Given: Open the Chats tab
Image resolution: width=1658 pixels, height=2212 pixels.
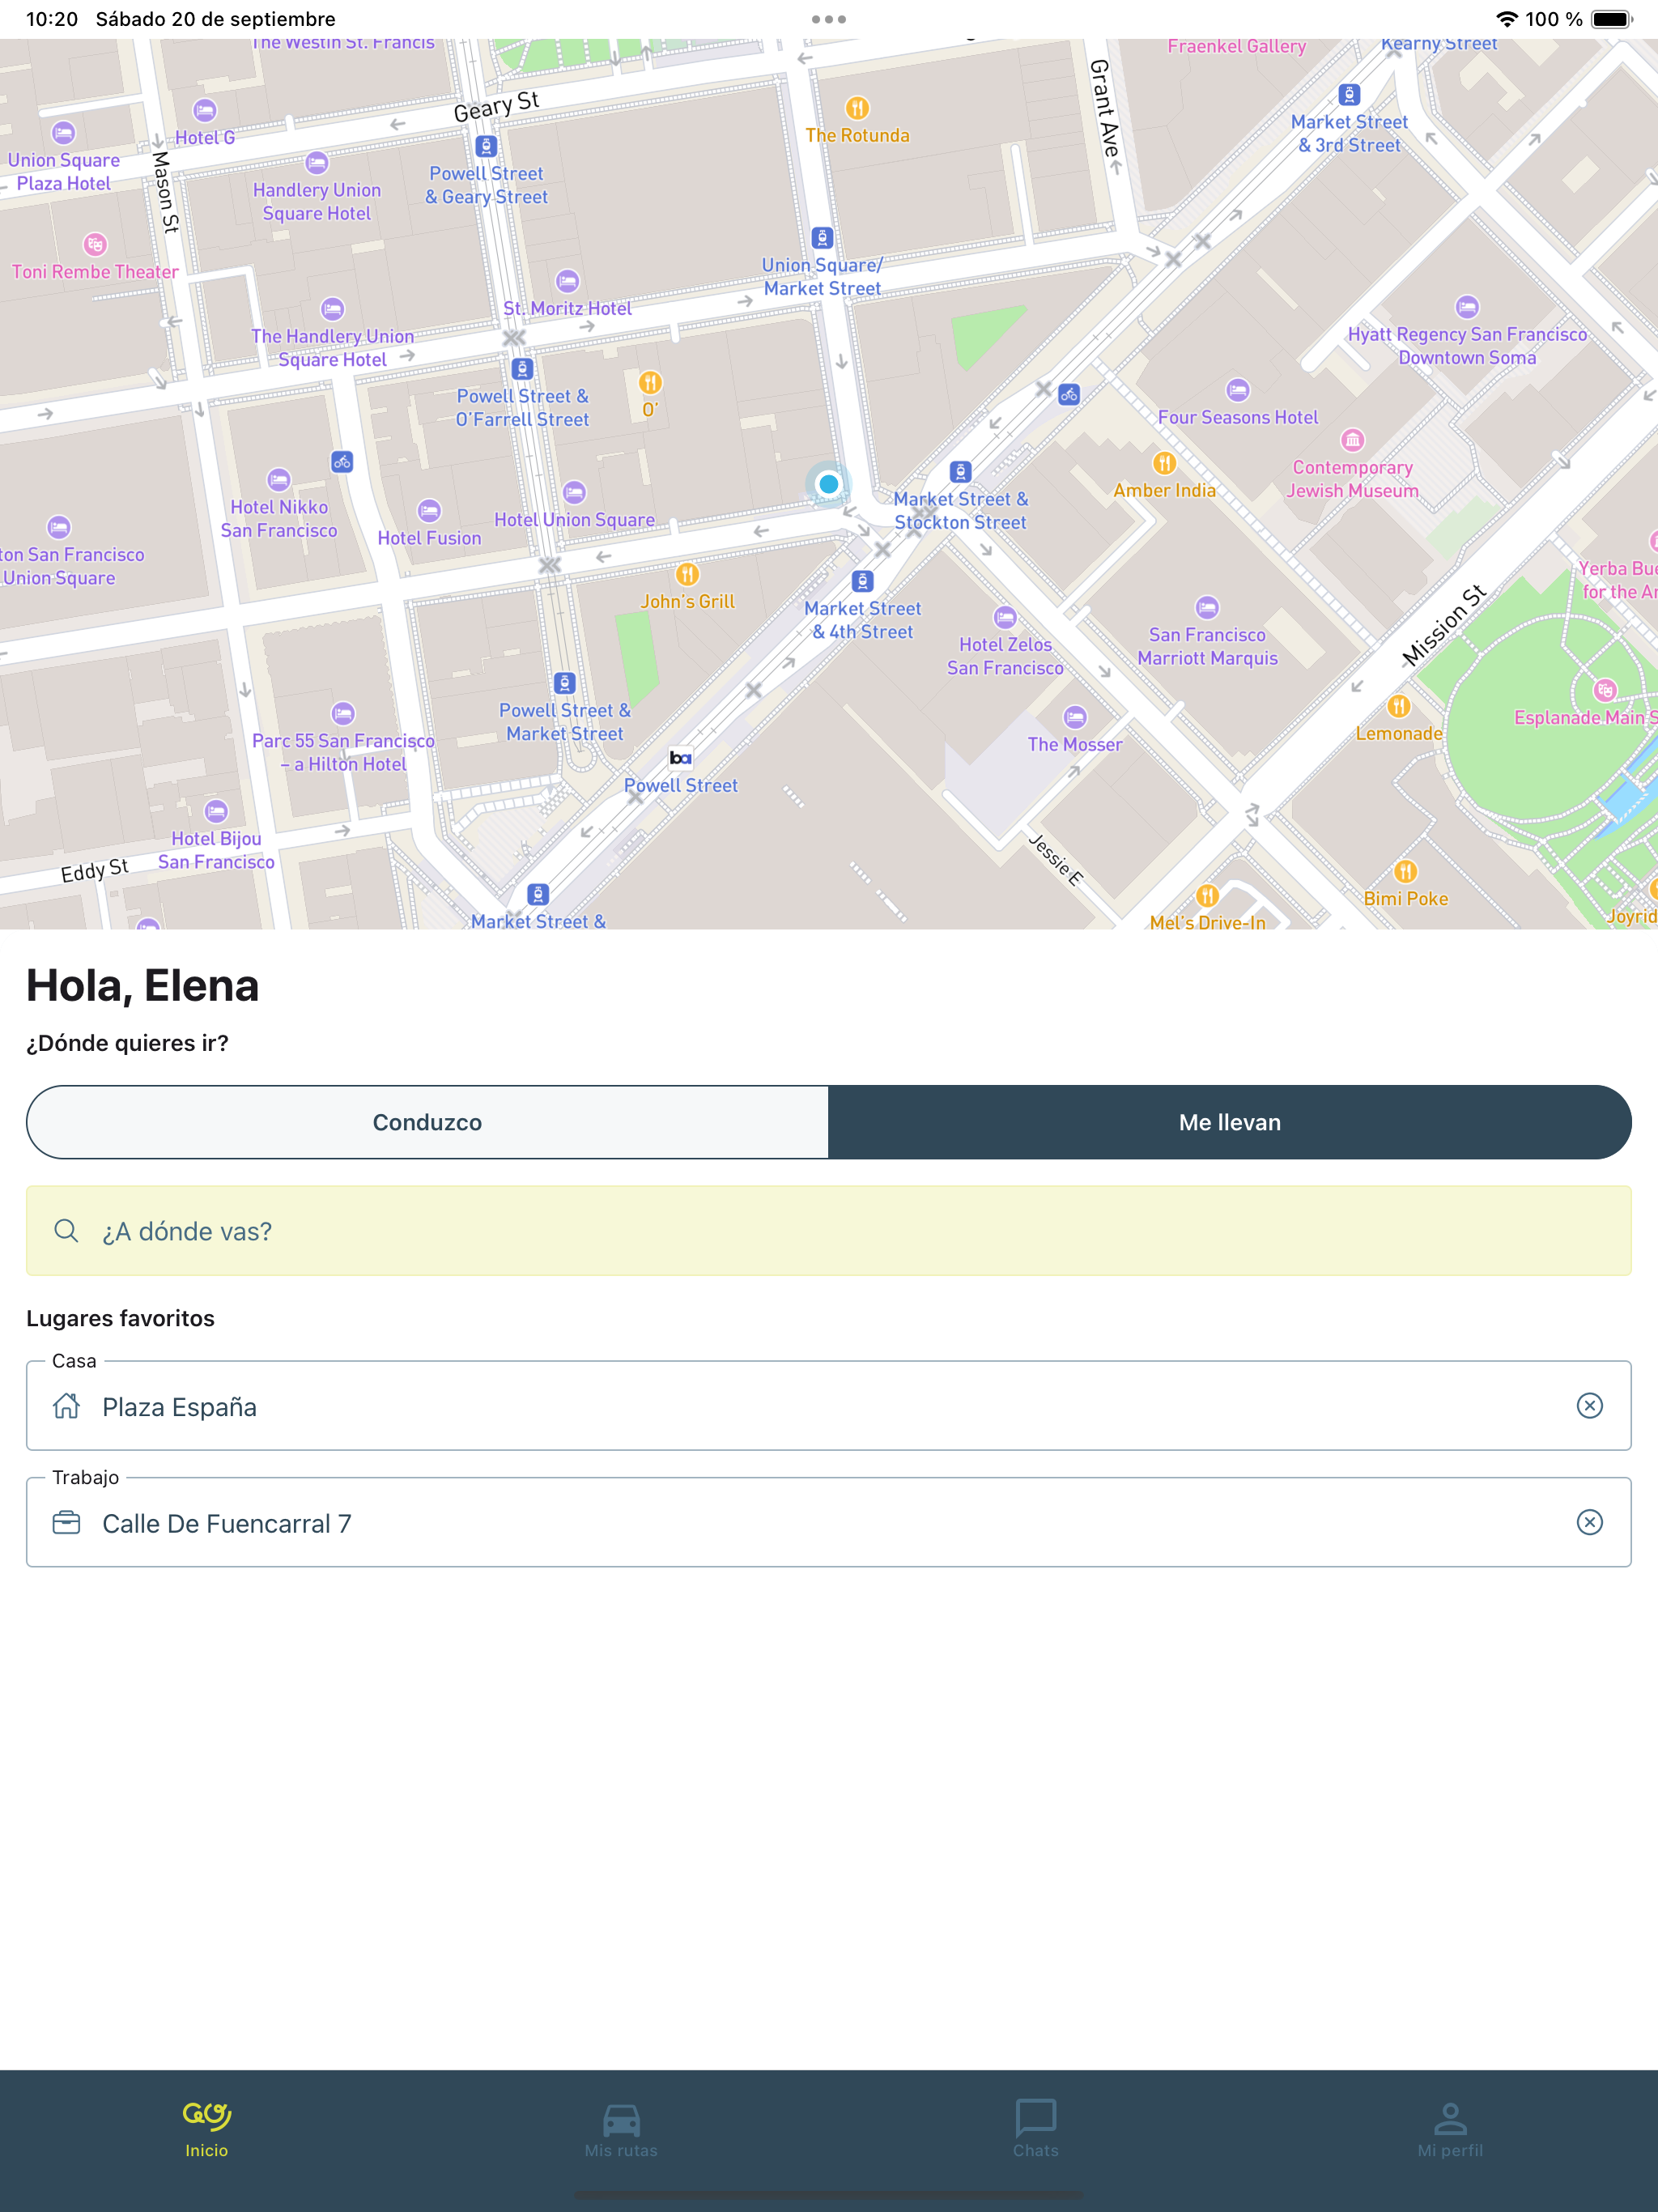Looking at the screenshot, I should 1036,2130.
